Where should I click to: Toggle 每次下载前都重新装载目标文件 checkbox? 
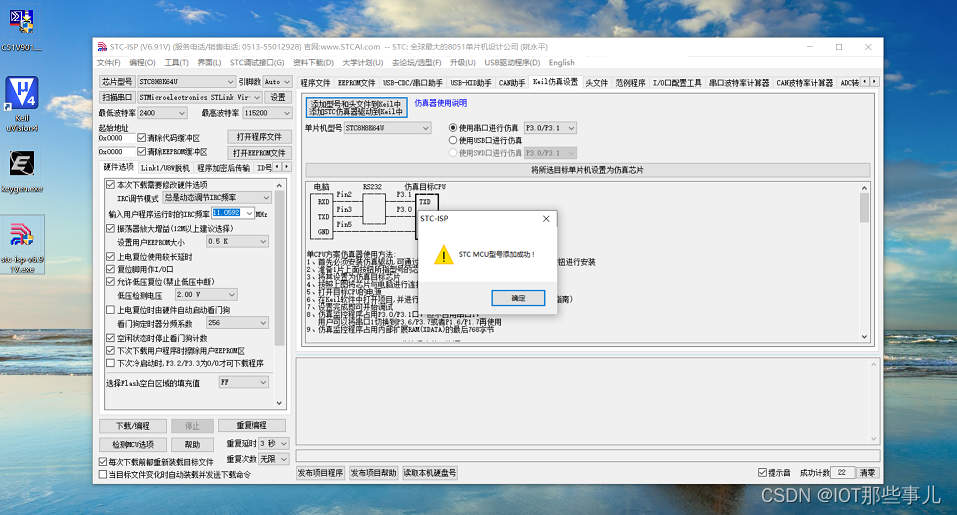coord(103,462)
